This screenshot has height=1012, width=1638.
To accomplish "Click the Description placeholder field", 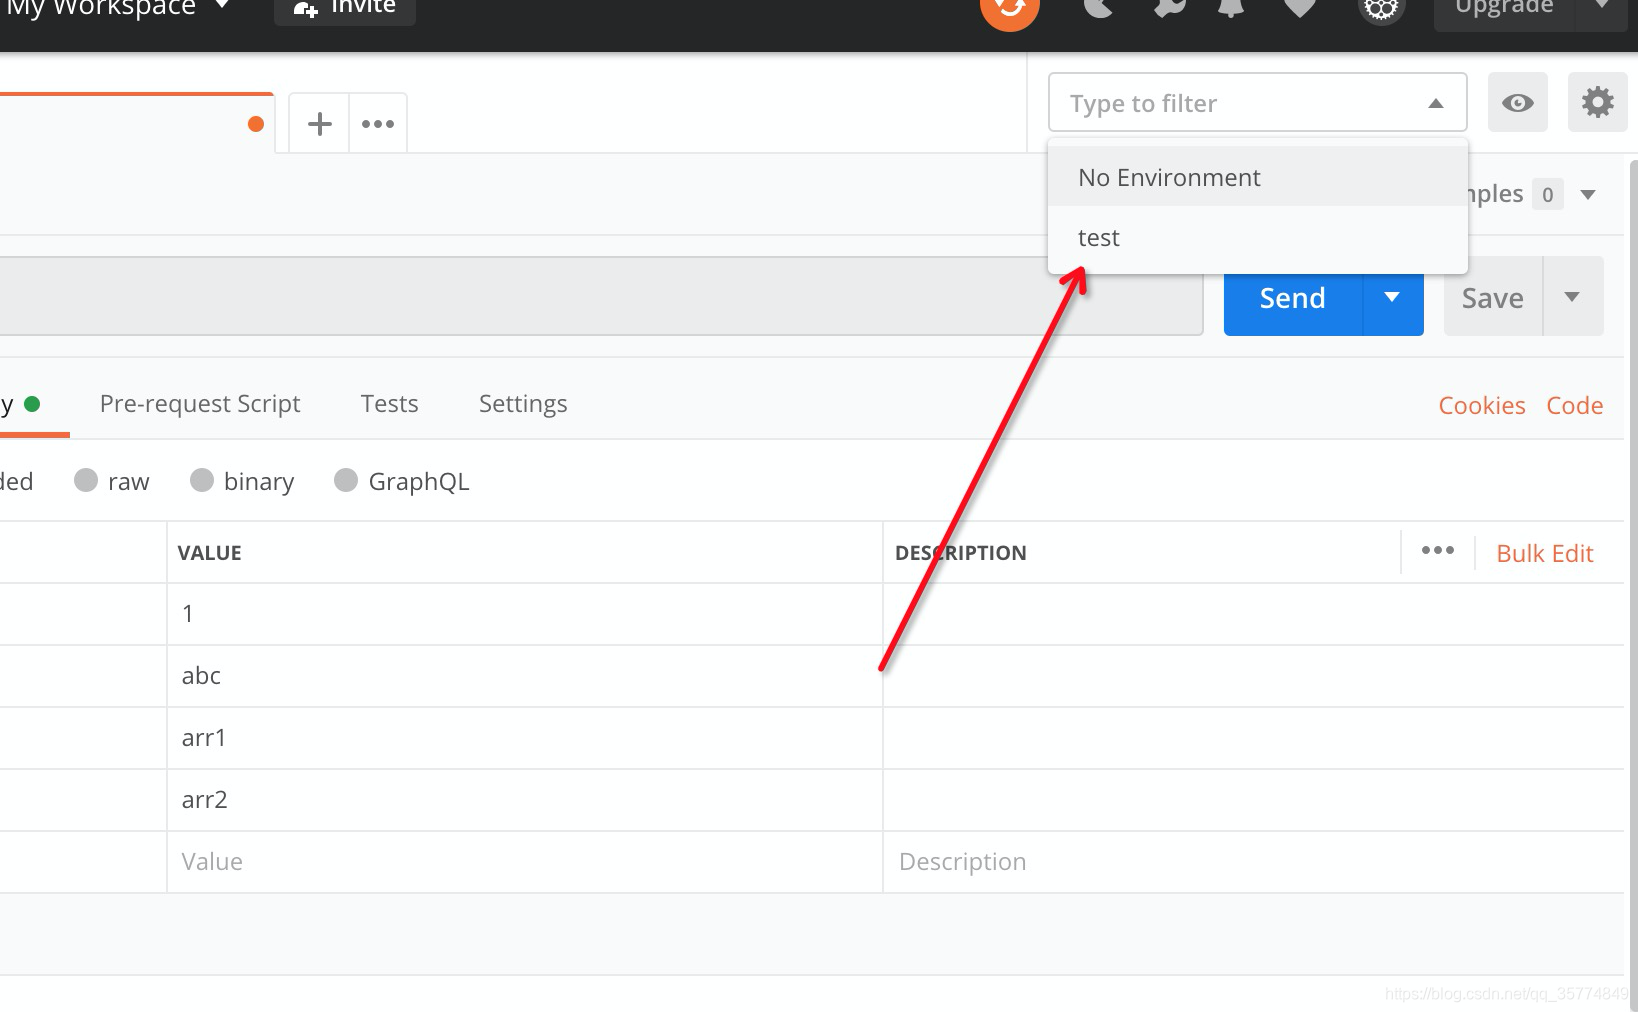I will [1253, 862].
